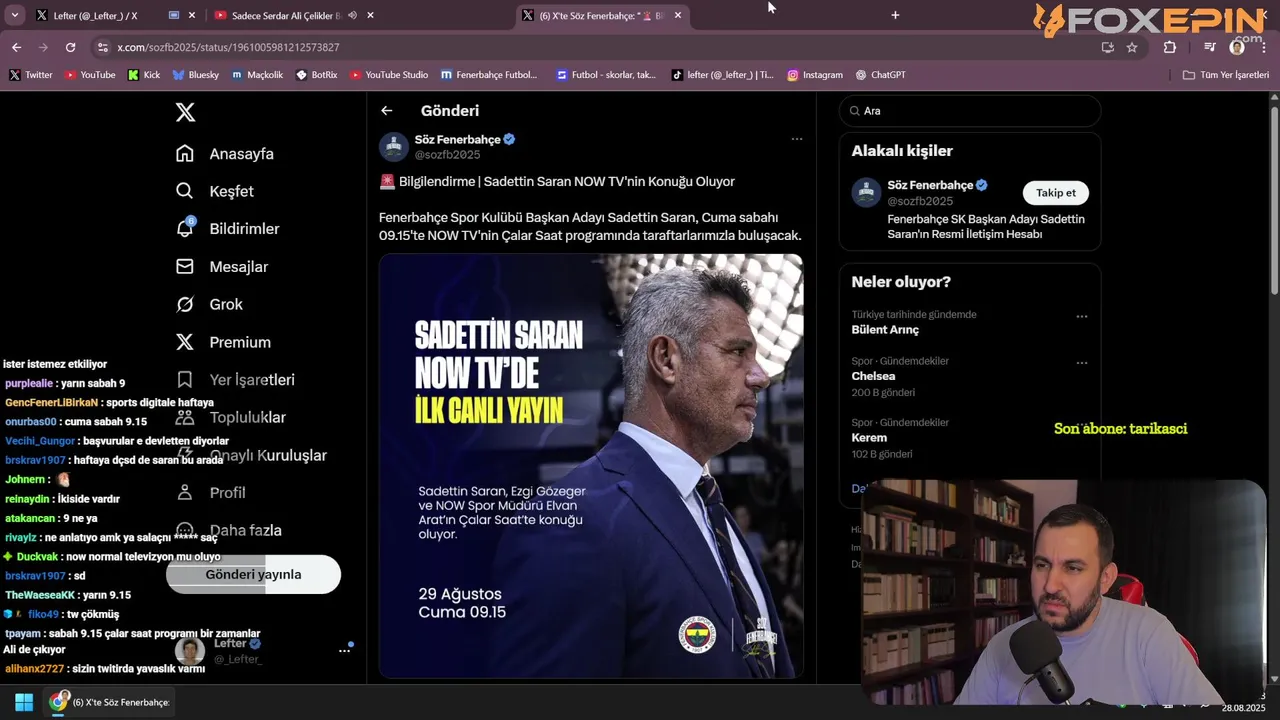Open Söz Fenerbahçe in Alakalı kişiler

point(930,185)
